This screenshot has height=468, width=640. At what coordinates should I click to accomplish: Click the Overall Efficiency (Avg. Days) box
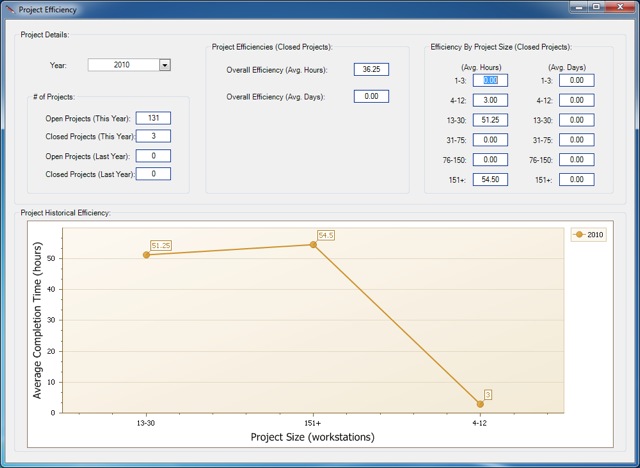click(371, 97)
